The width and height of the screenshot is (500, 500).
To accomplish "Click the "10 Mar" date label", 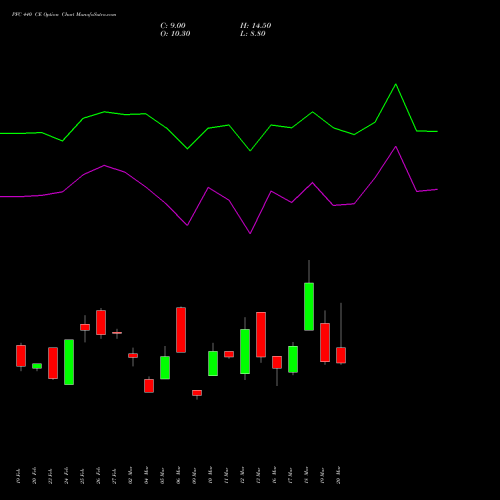I will pyautogui.click(x=210, y=475).
